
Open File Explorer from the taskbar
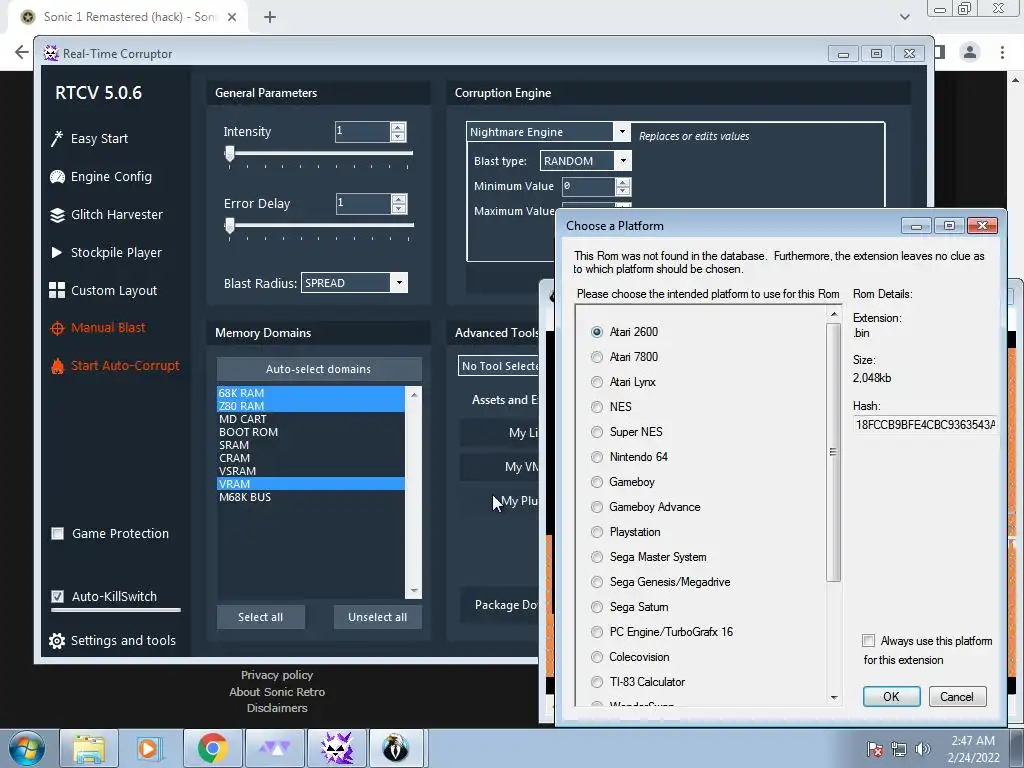point(88,748)
